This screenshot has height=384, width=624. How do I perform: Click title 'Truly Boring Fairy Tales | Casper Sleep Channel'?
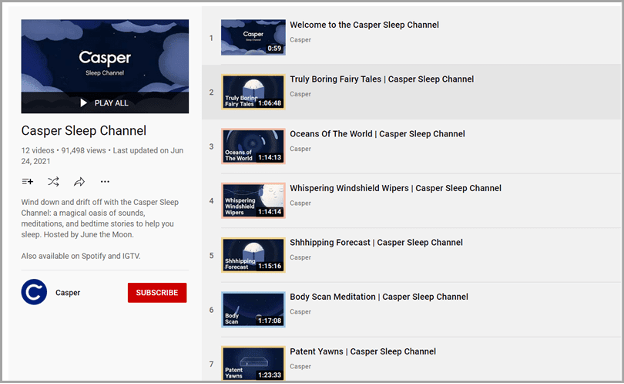(382, 79)
